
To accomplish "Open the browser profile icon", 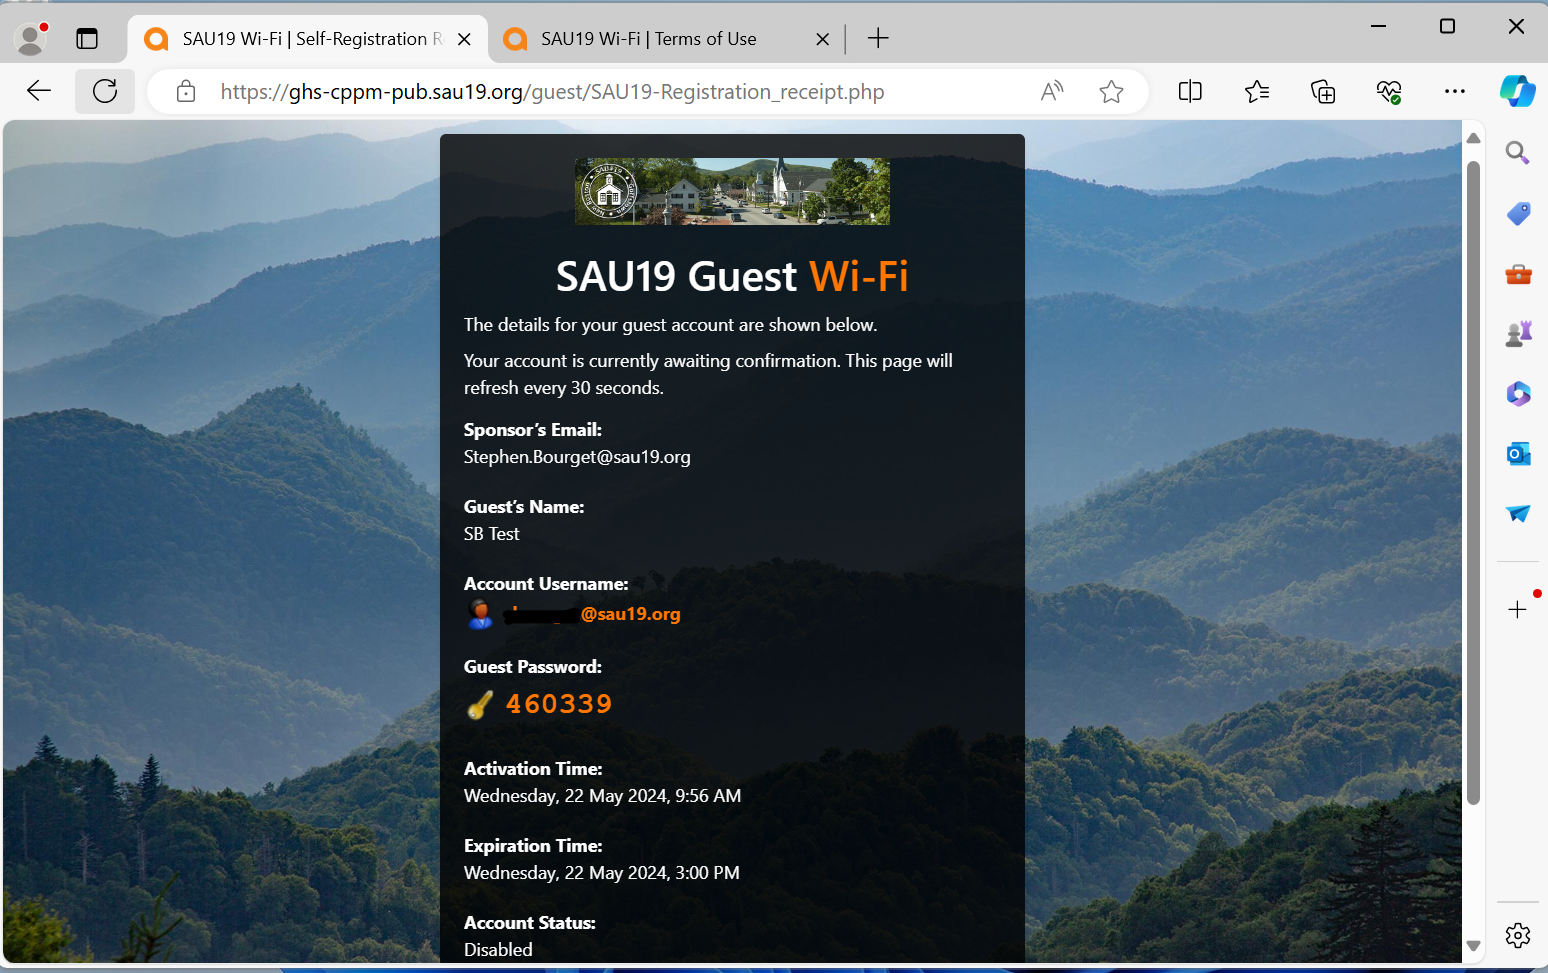I will (32, 38).
